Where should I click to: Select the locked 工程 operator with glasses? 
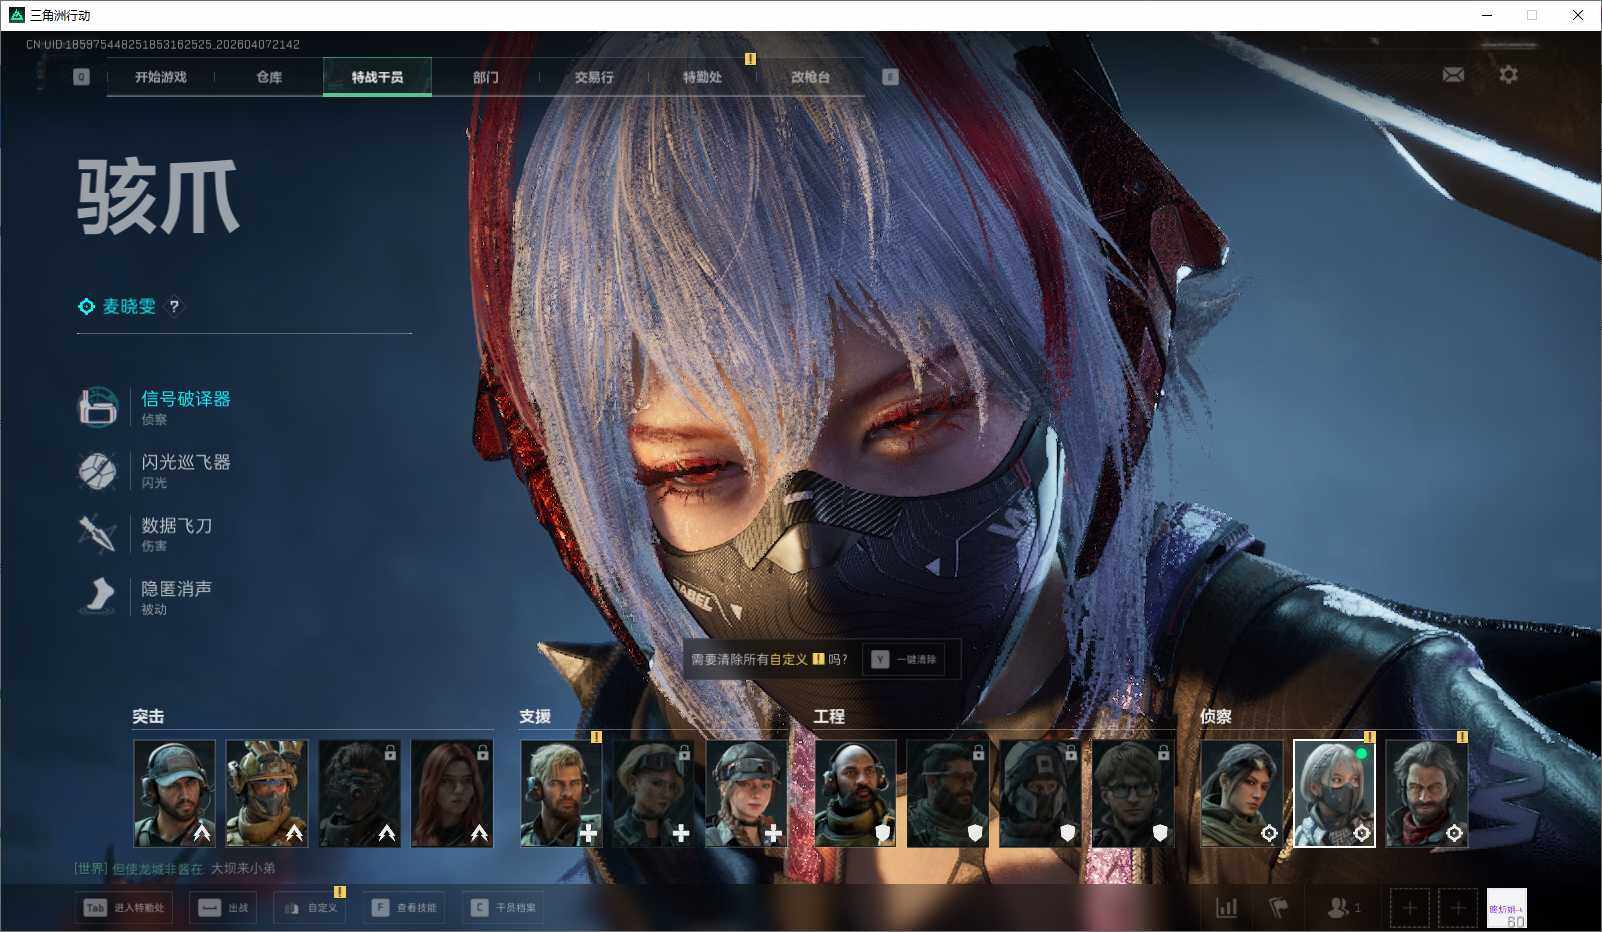(x=1133, y=793)
